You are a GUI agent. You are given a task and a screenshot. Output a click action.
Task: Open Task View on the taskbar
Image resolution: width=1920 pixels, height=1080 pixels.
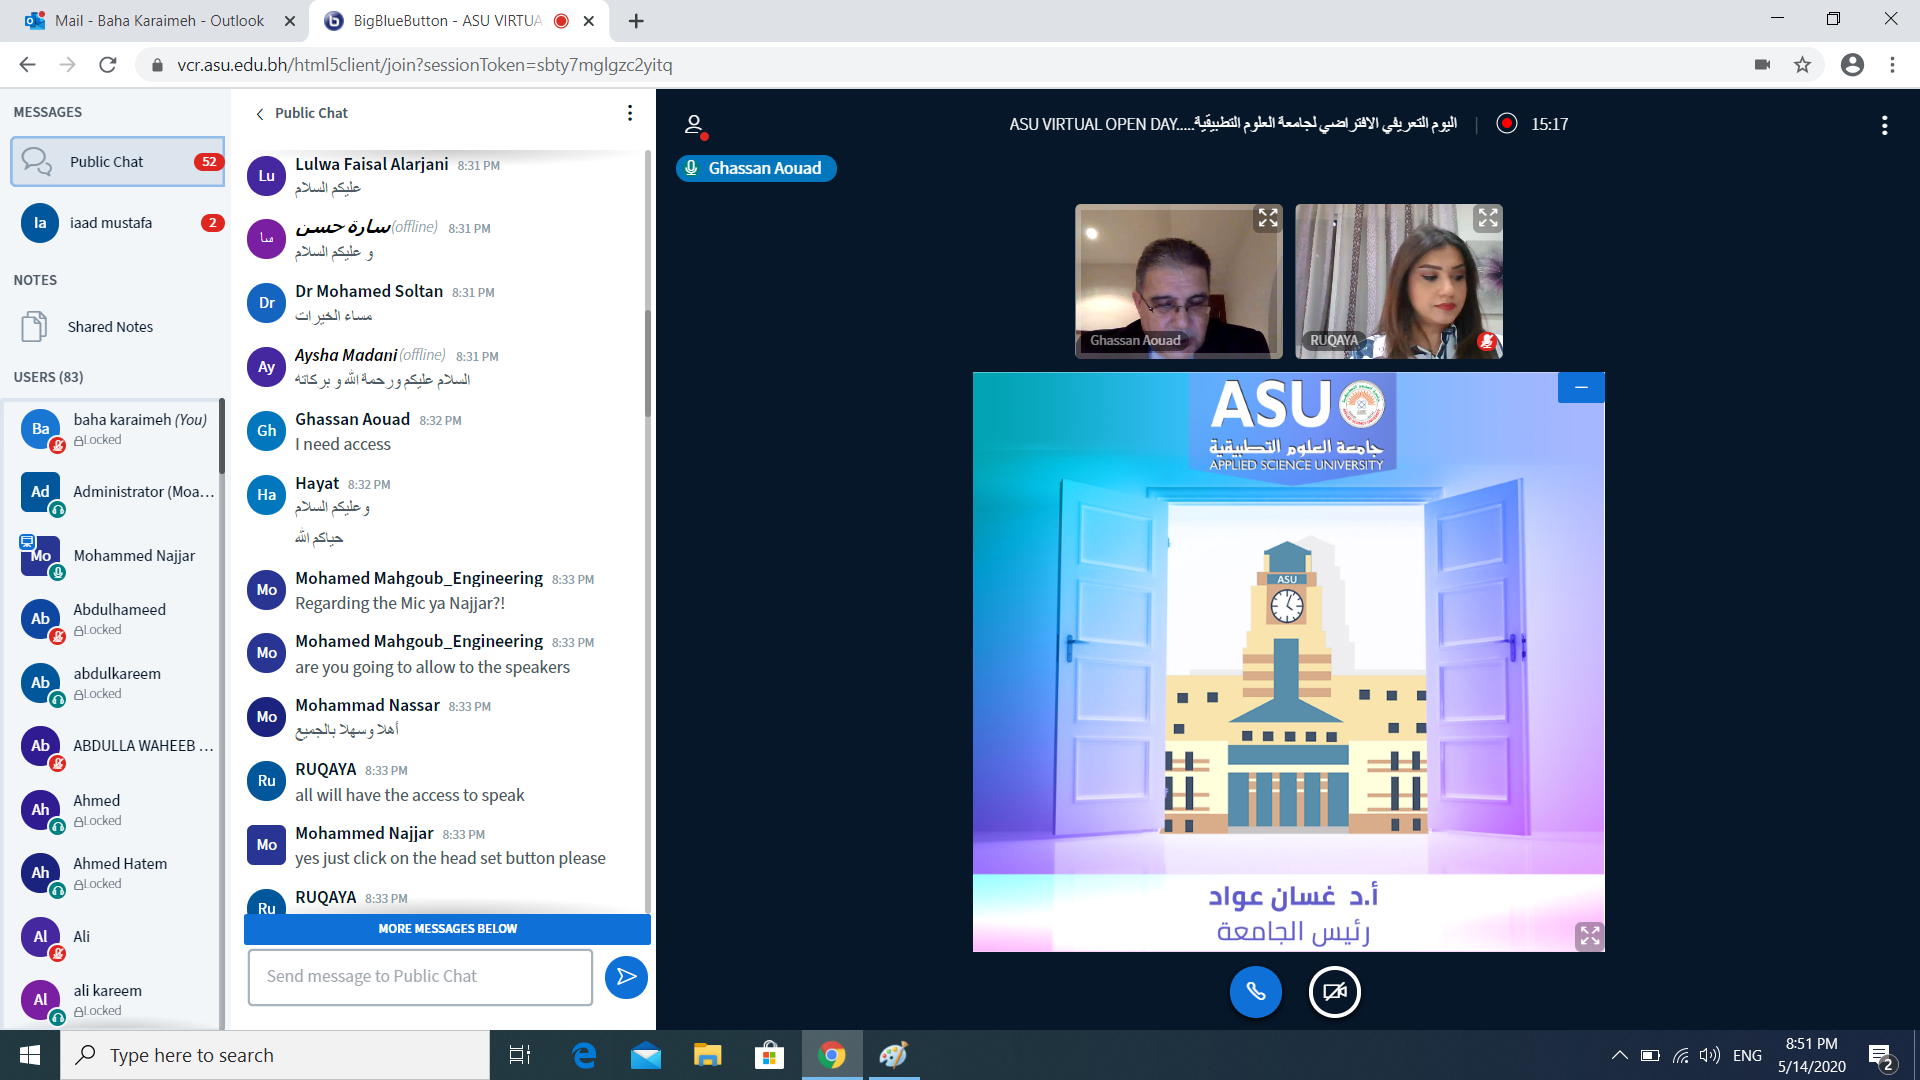pyautogui.click(x=520, y=1055)
